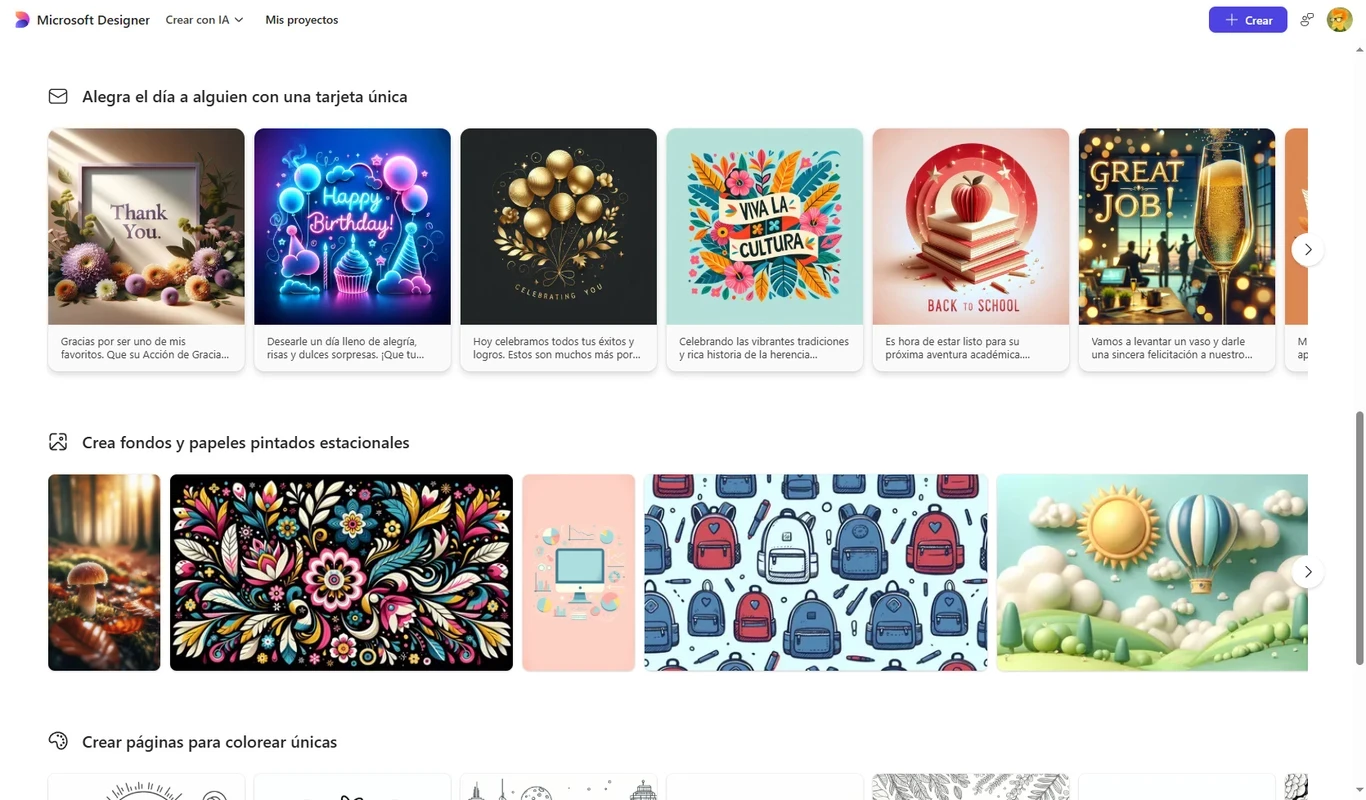The width and height of the screenshot is (1366, 800).
Task: Open the gold balloons Celebrating You card
Action: point(558,250)
